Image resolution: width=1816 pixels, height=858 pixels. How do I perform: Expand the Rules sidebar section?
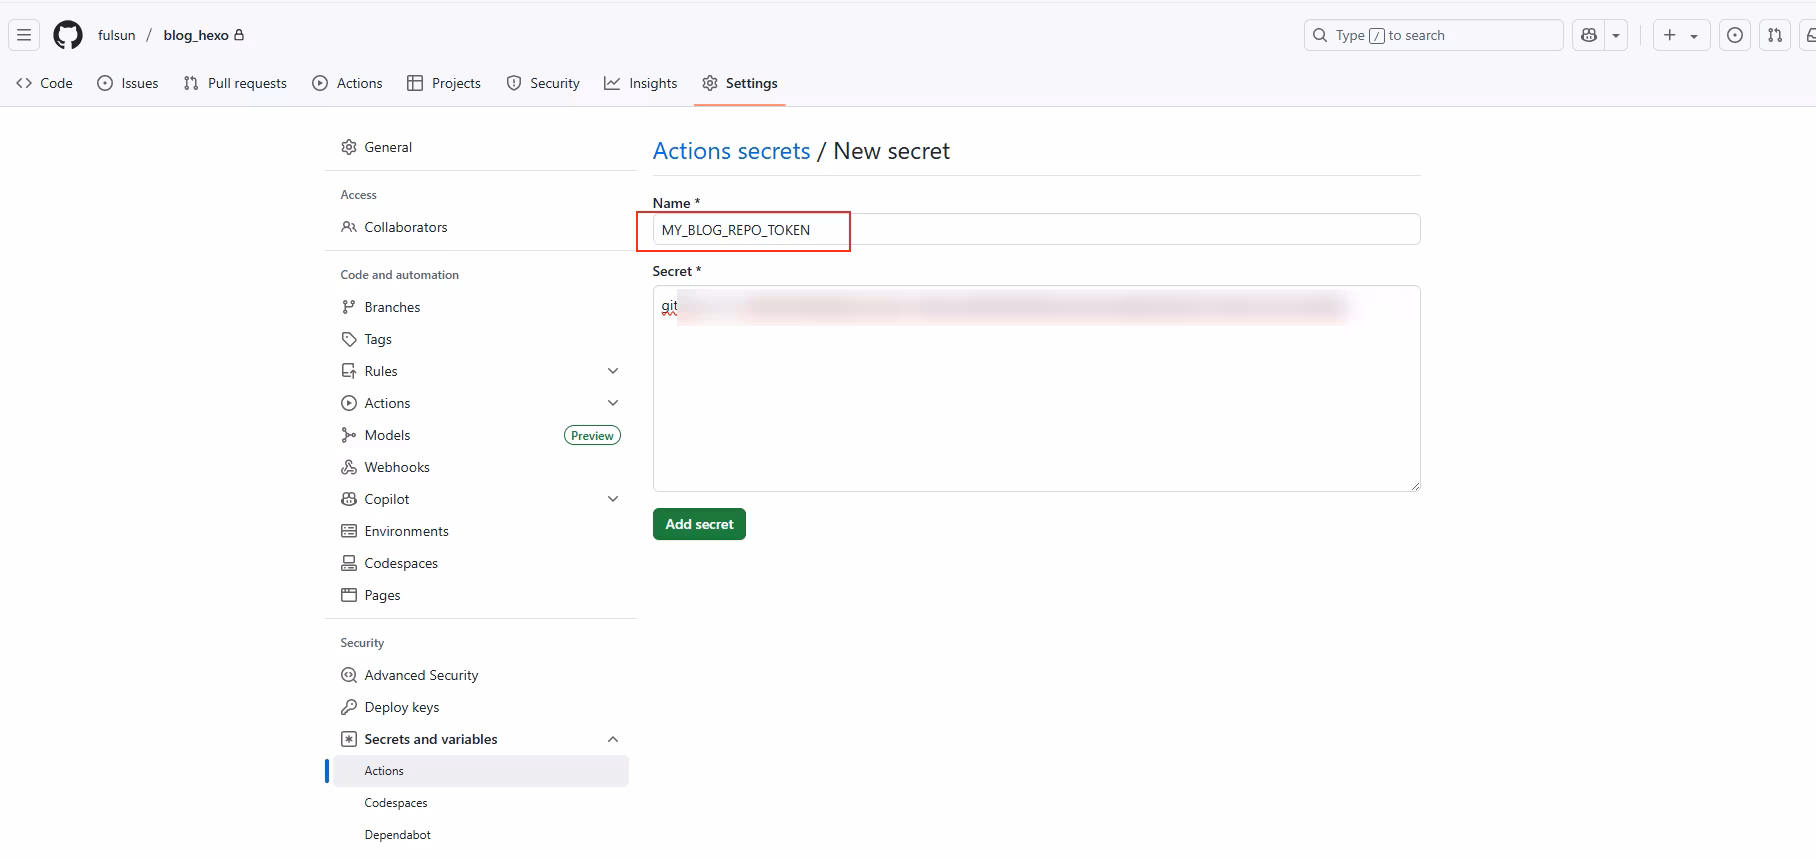(613, 371)
